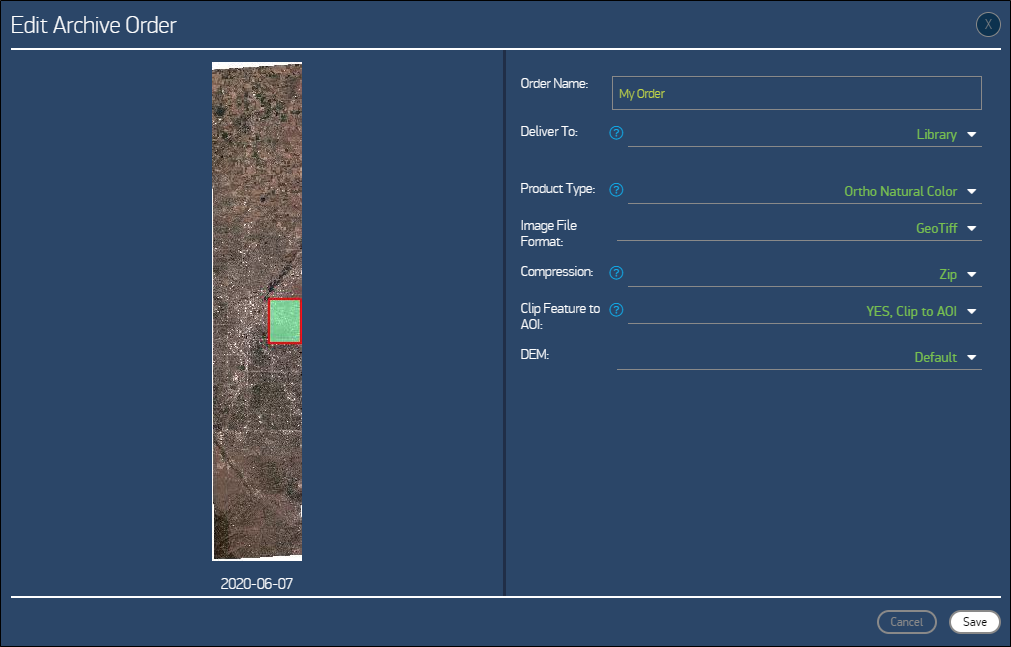1011x647 pixels.
Task: Cancel editing the archive order
Action: pos(907,622)
